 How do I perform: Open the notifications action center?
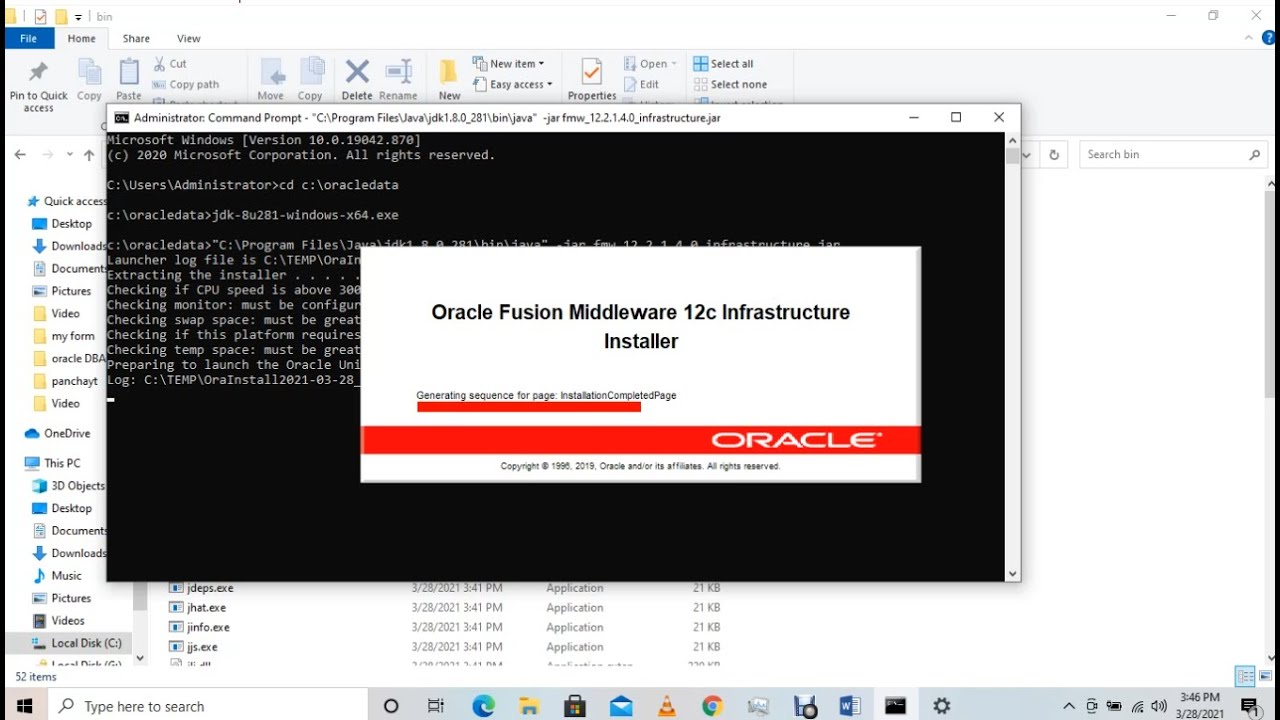[1250, 706]
